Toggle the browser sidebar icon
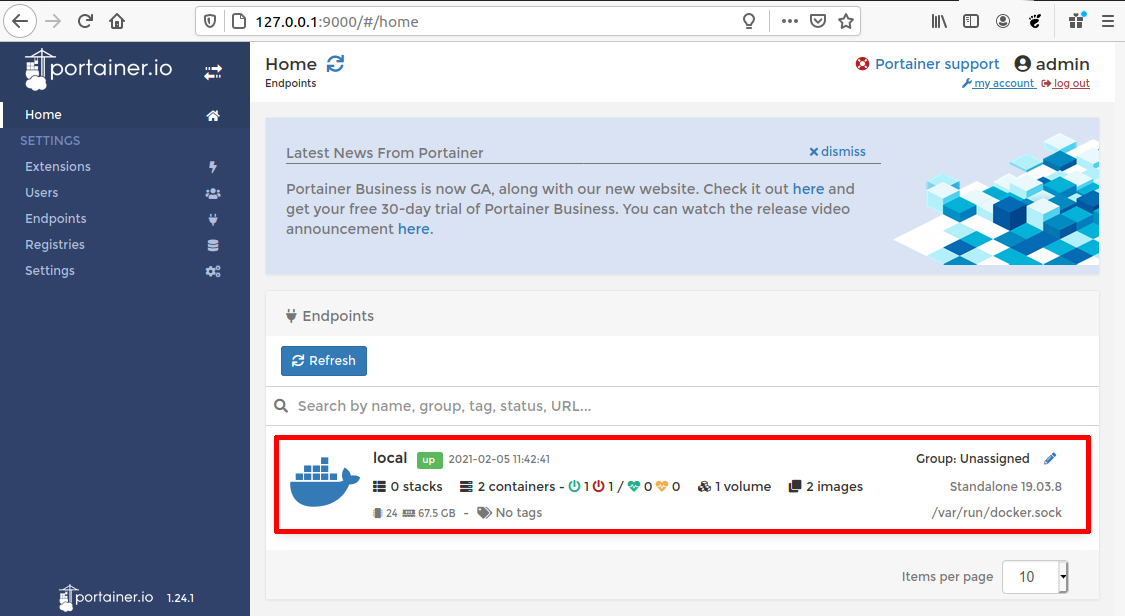The height and width of the screenshot is (616, 1125). coord(971,22)
